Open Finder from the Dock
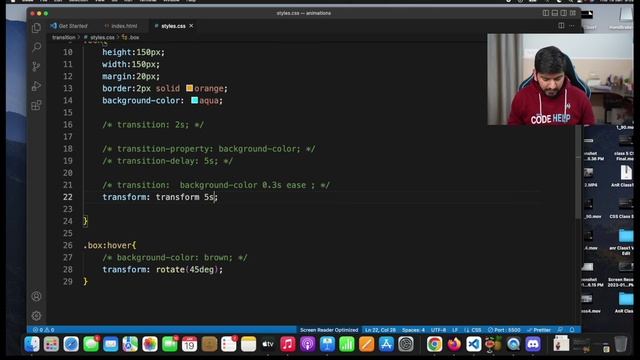The height and width of the screenshot is (360, 640). [x=32, y=344]
